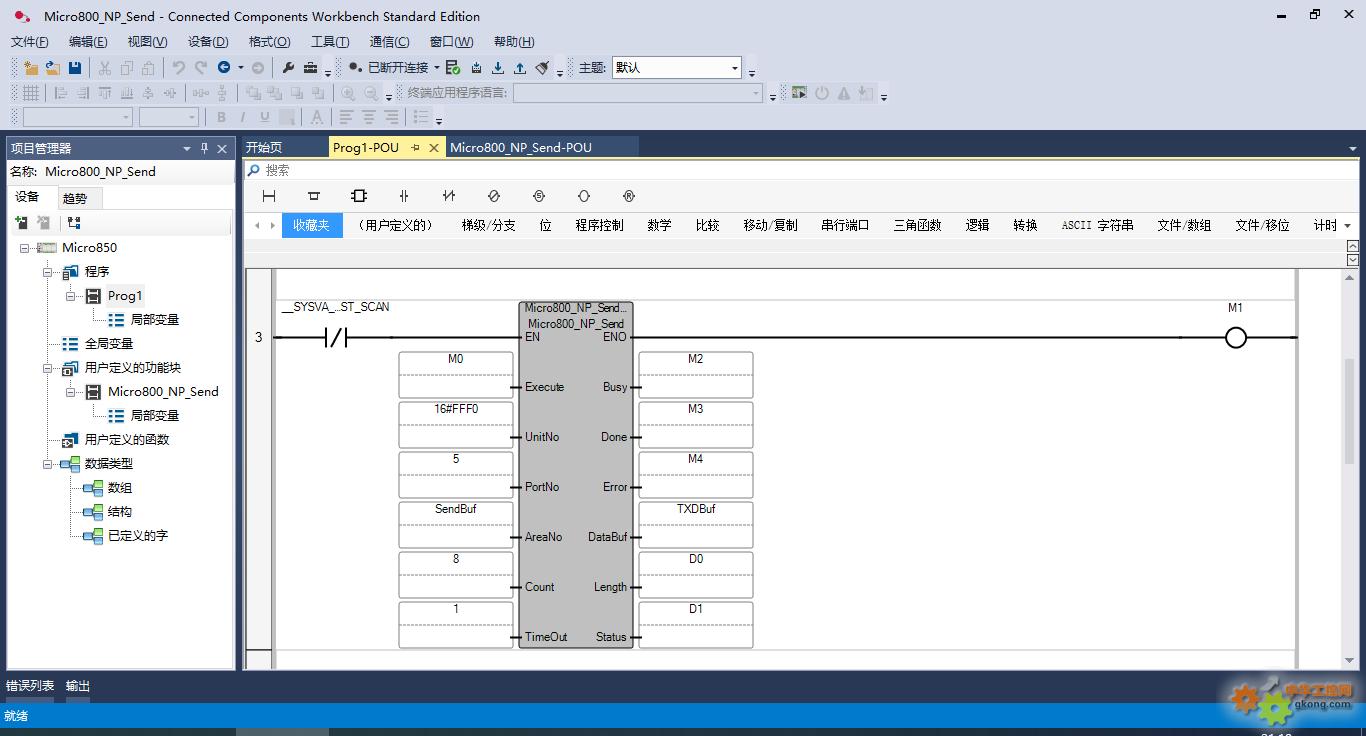Viewport: 1366px width, 736px height.
Task: Insert a direct contact icon
Action: click(404, 196)
